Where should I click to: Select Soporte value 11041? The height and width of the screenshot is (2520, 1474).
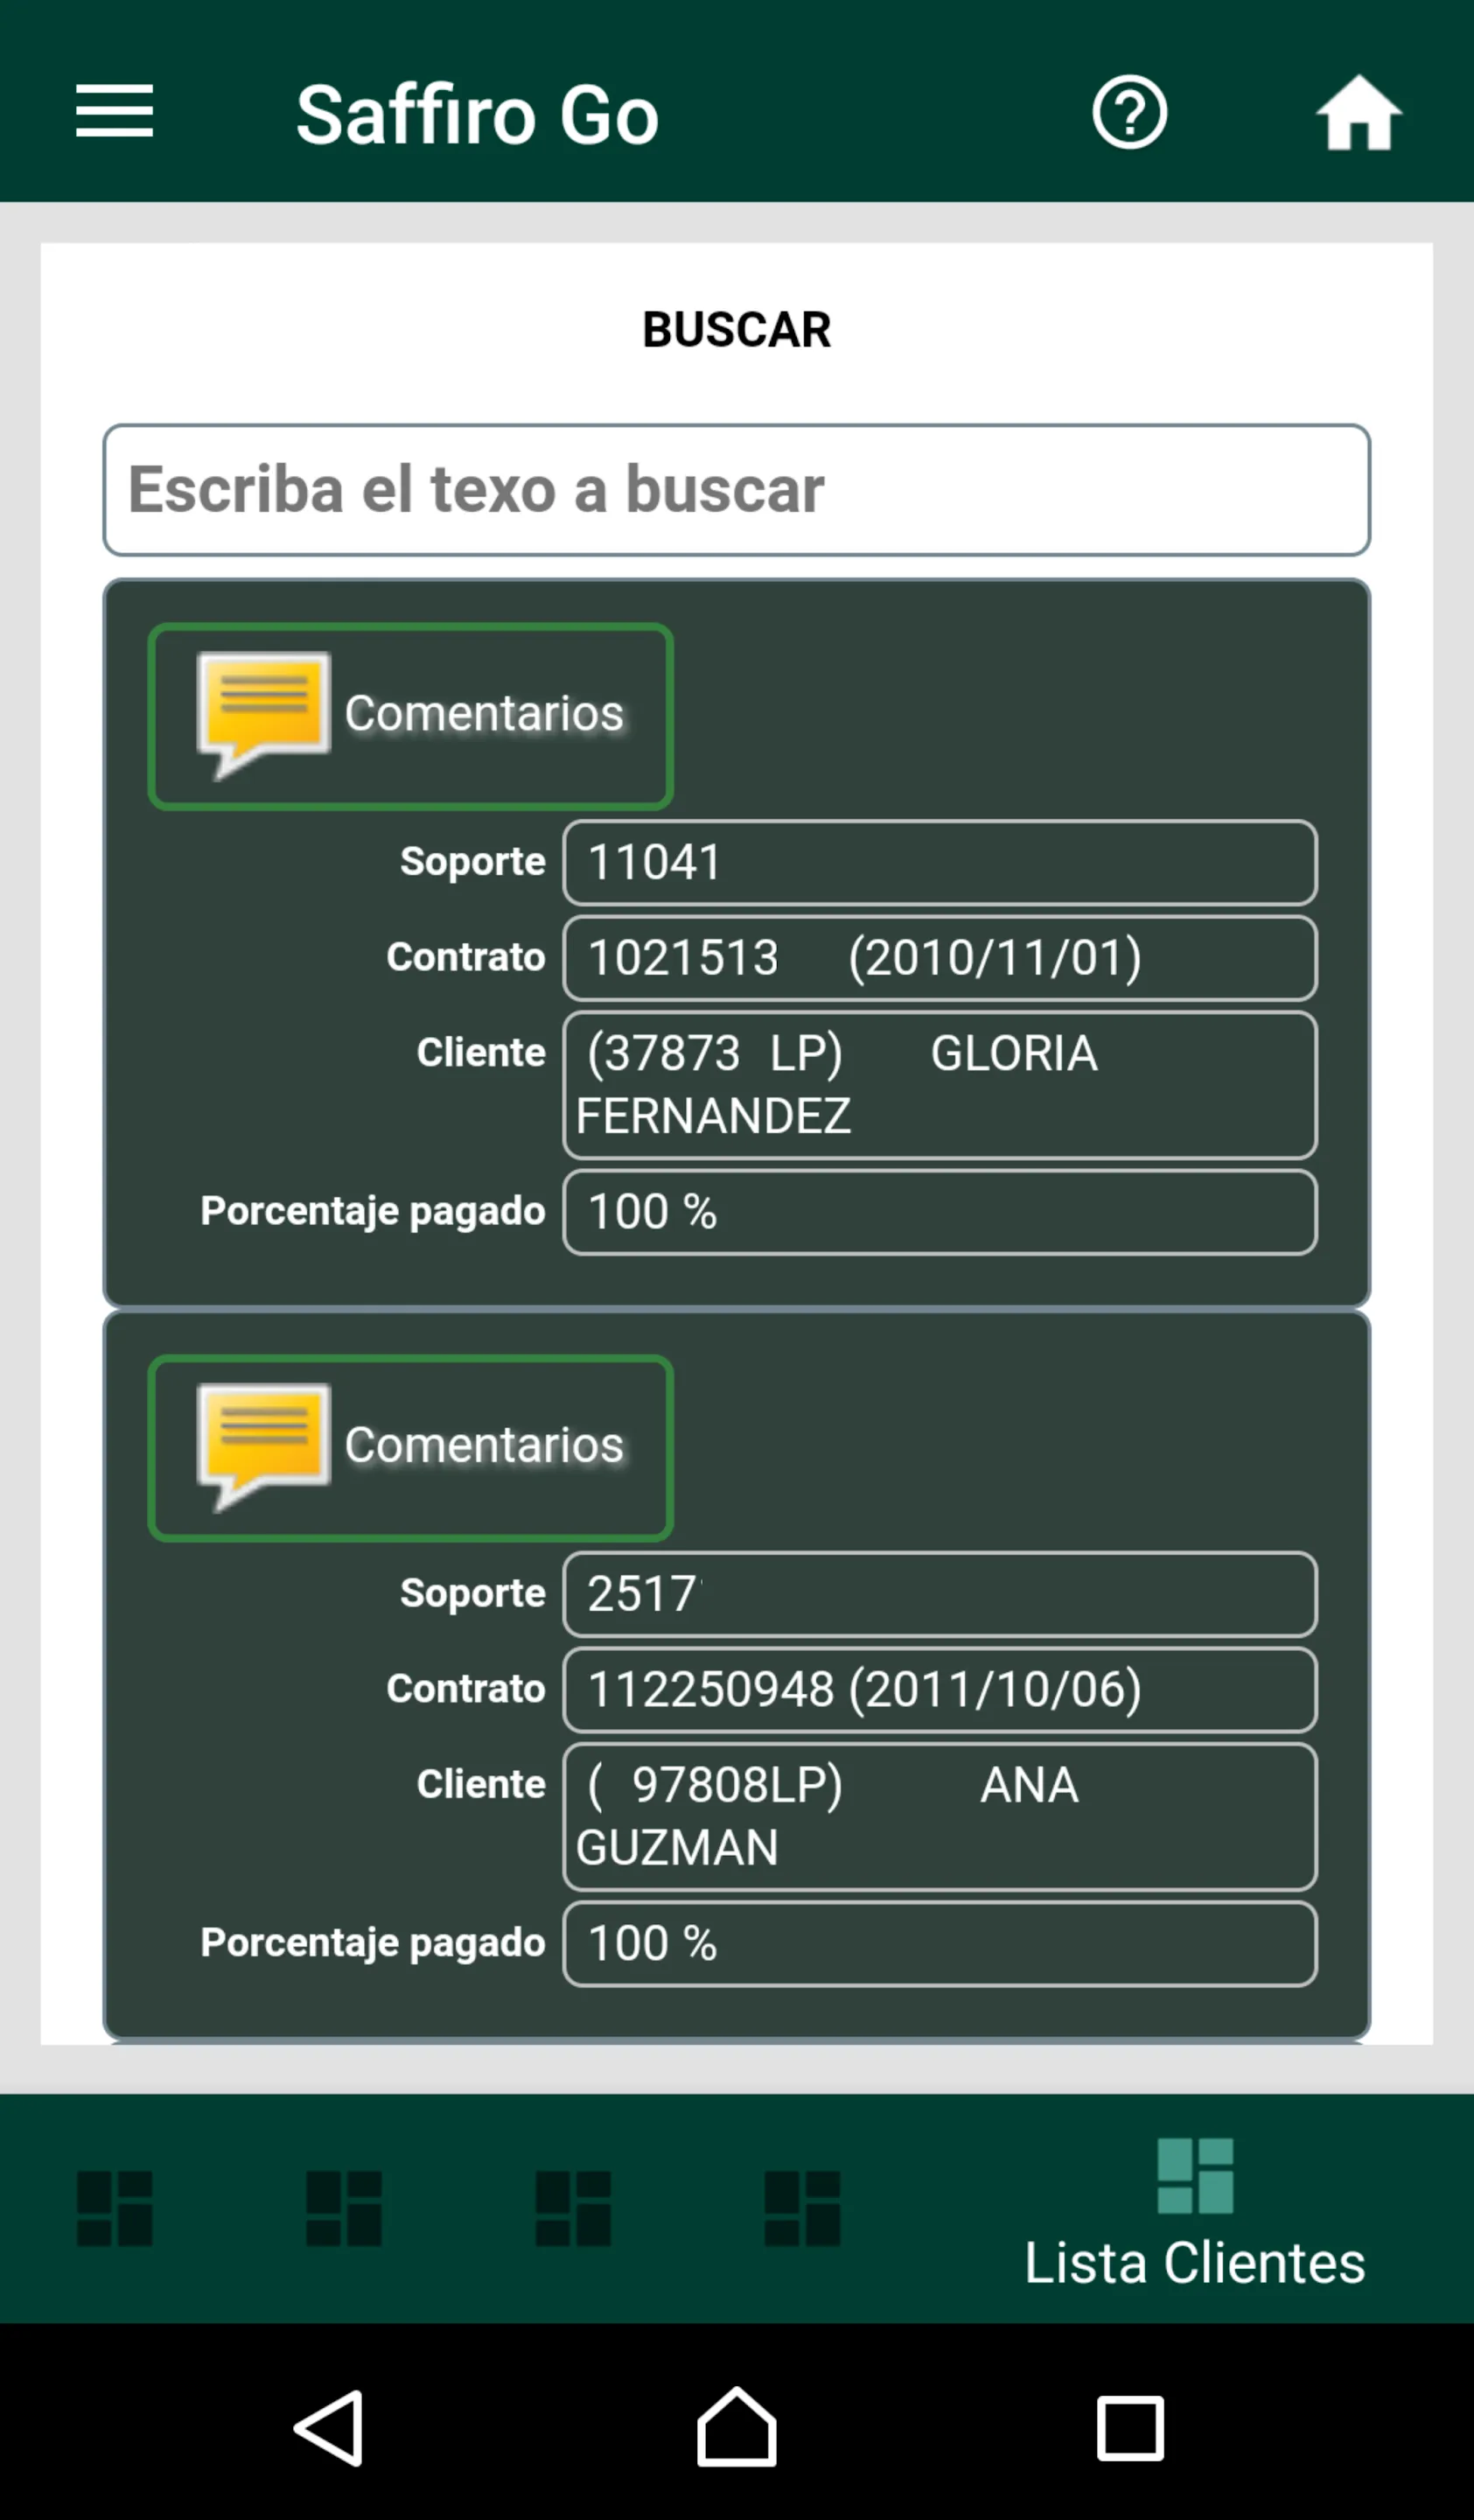click(x=940, y=862)
